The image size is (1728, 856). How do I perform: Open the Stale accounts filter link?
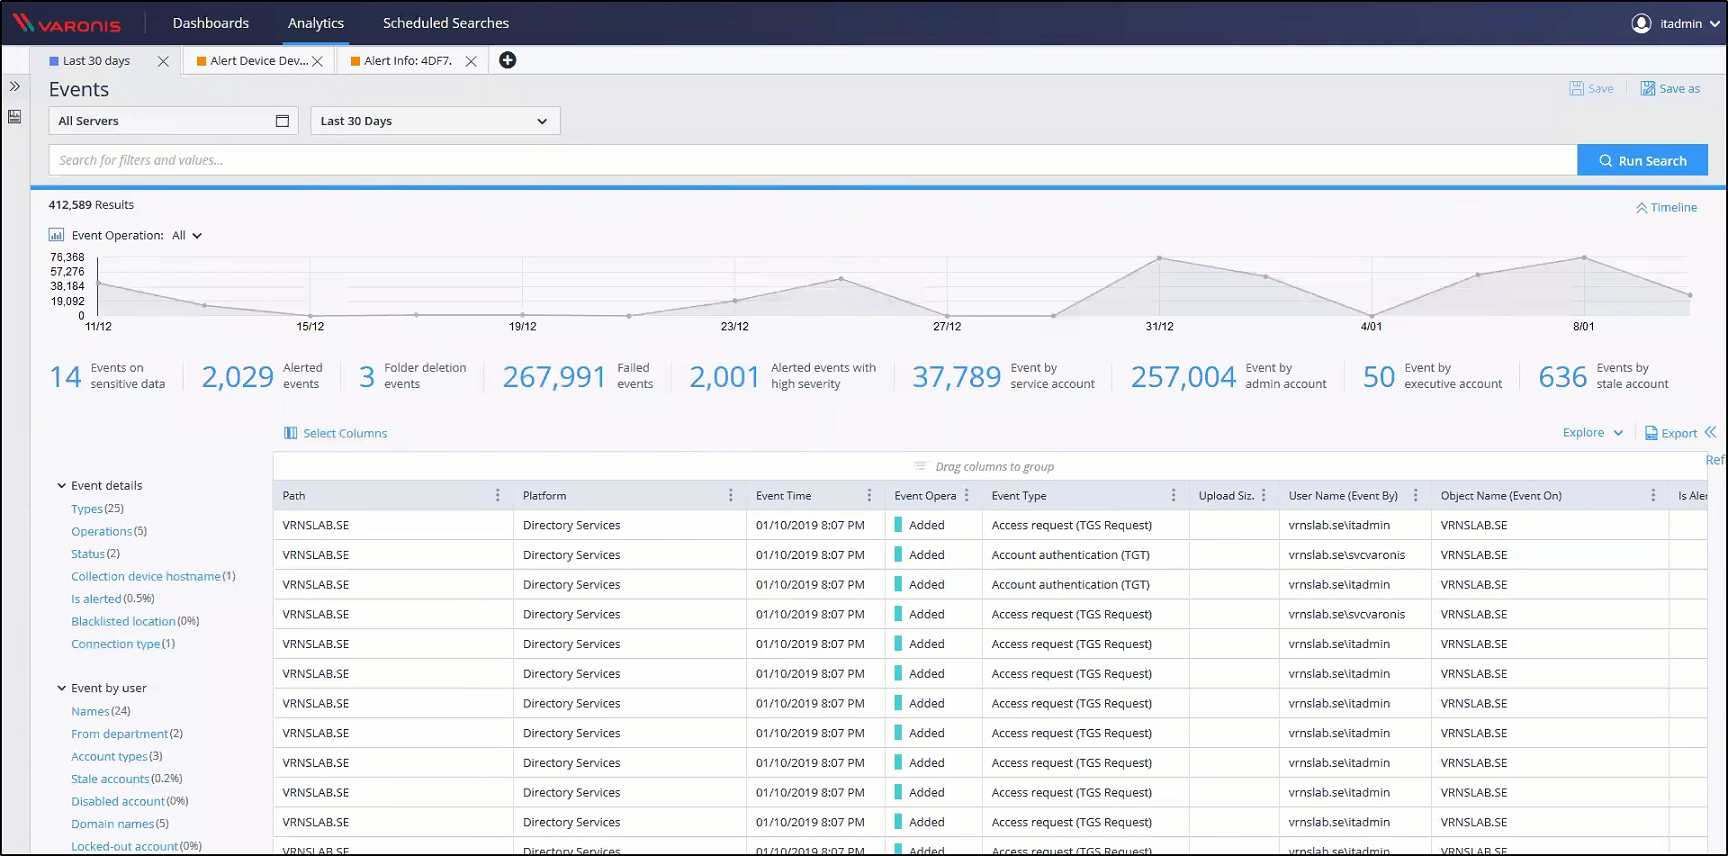110,779
